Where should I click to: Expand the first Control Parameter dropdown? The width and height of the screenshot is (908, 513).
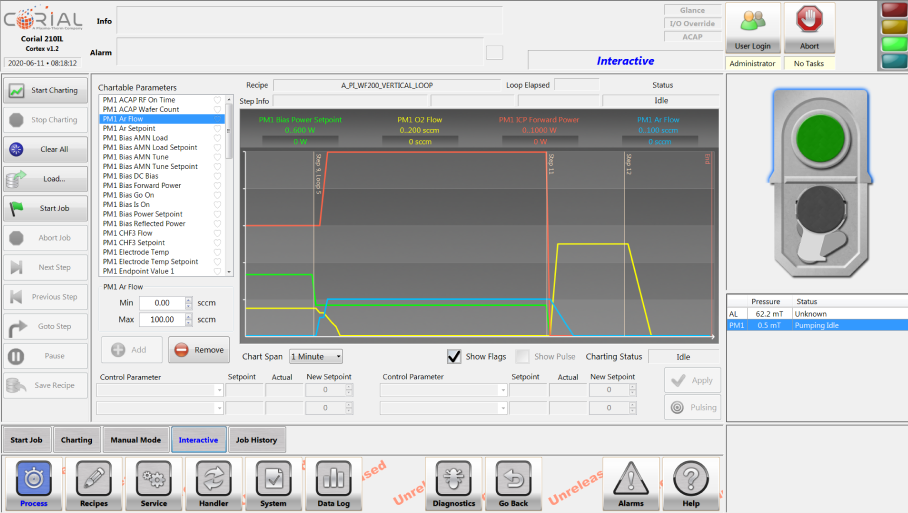(160, 391)
